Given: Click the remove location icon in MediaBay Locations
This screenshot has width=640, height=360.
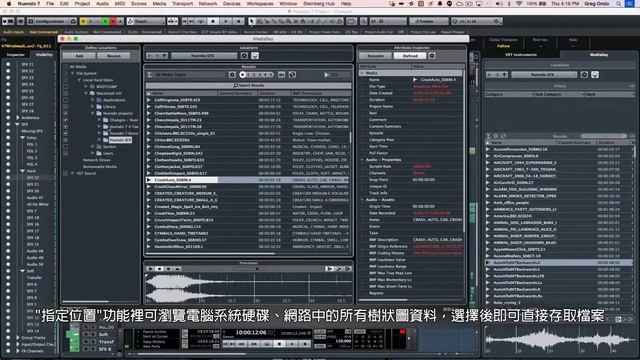Looking at the screenshot, I should pos(255,56).
